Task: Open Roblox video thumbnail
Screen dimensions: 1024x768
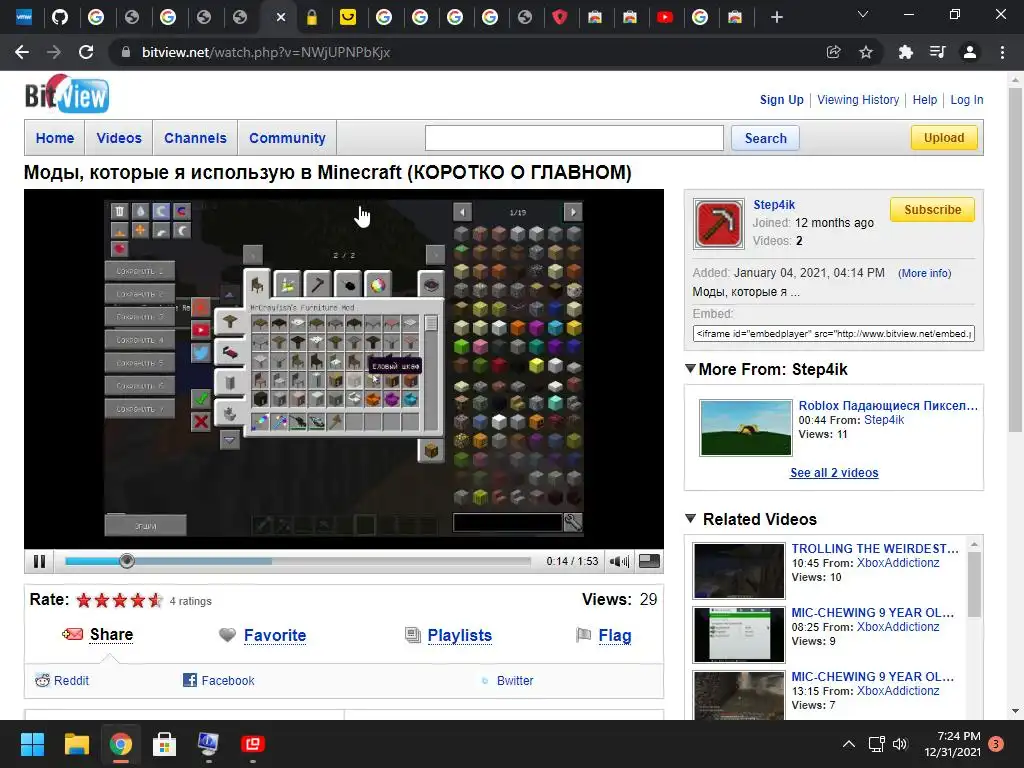Action: 745,428
